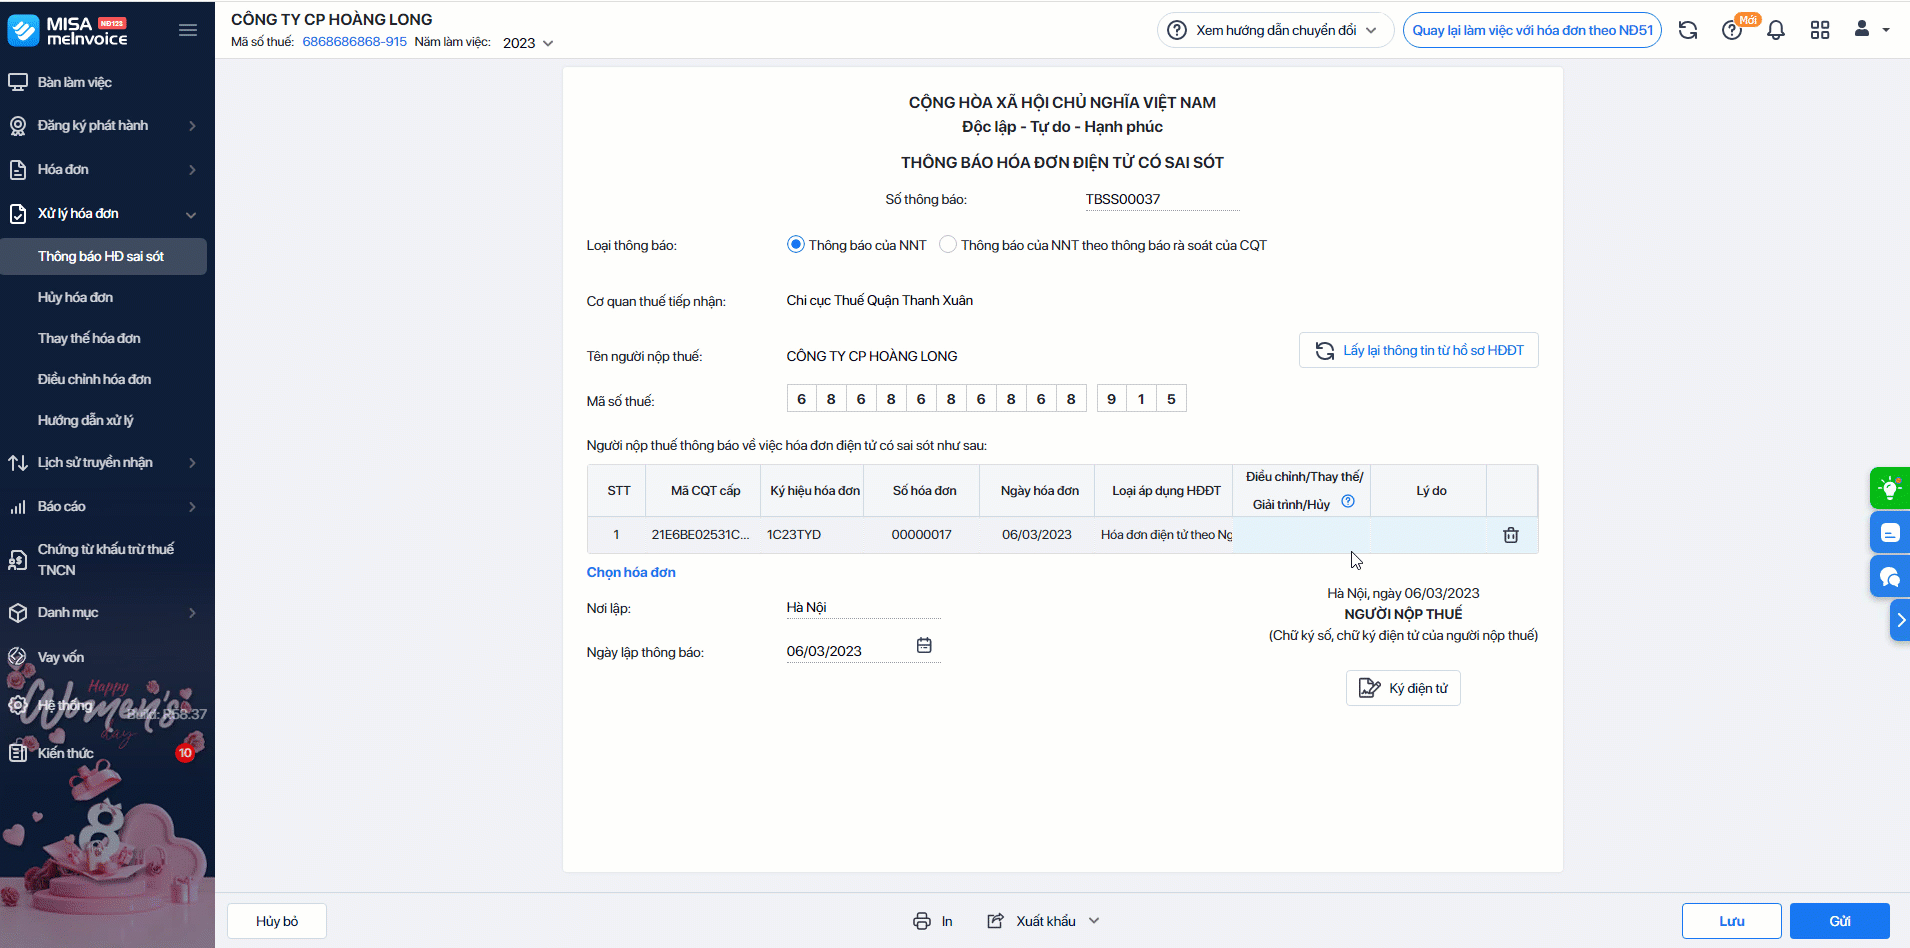The height and width of the screenshot is (948, 1910).
Task: Open the notifications bell
Action: point(1776,30)
